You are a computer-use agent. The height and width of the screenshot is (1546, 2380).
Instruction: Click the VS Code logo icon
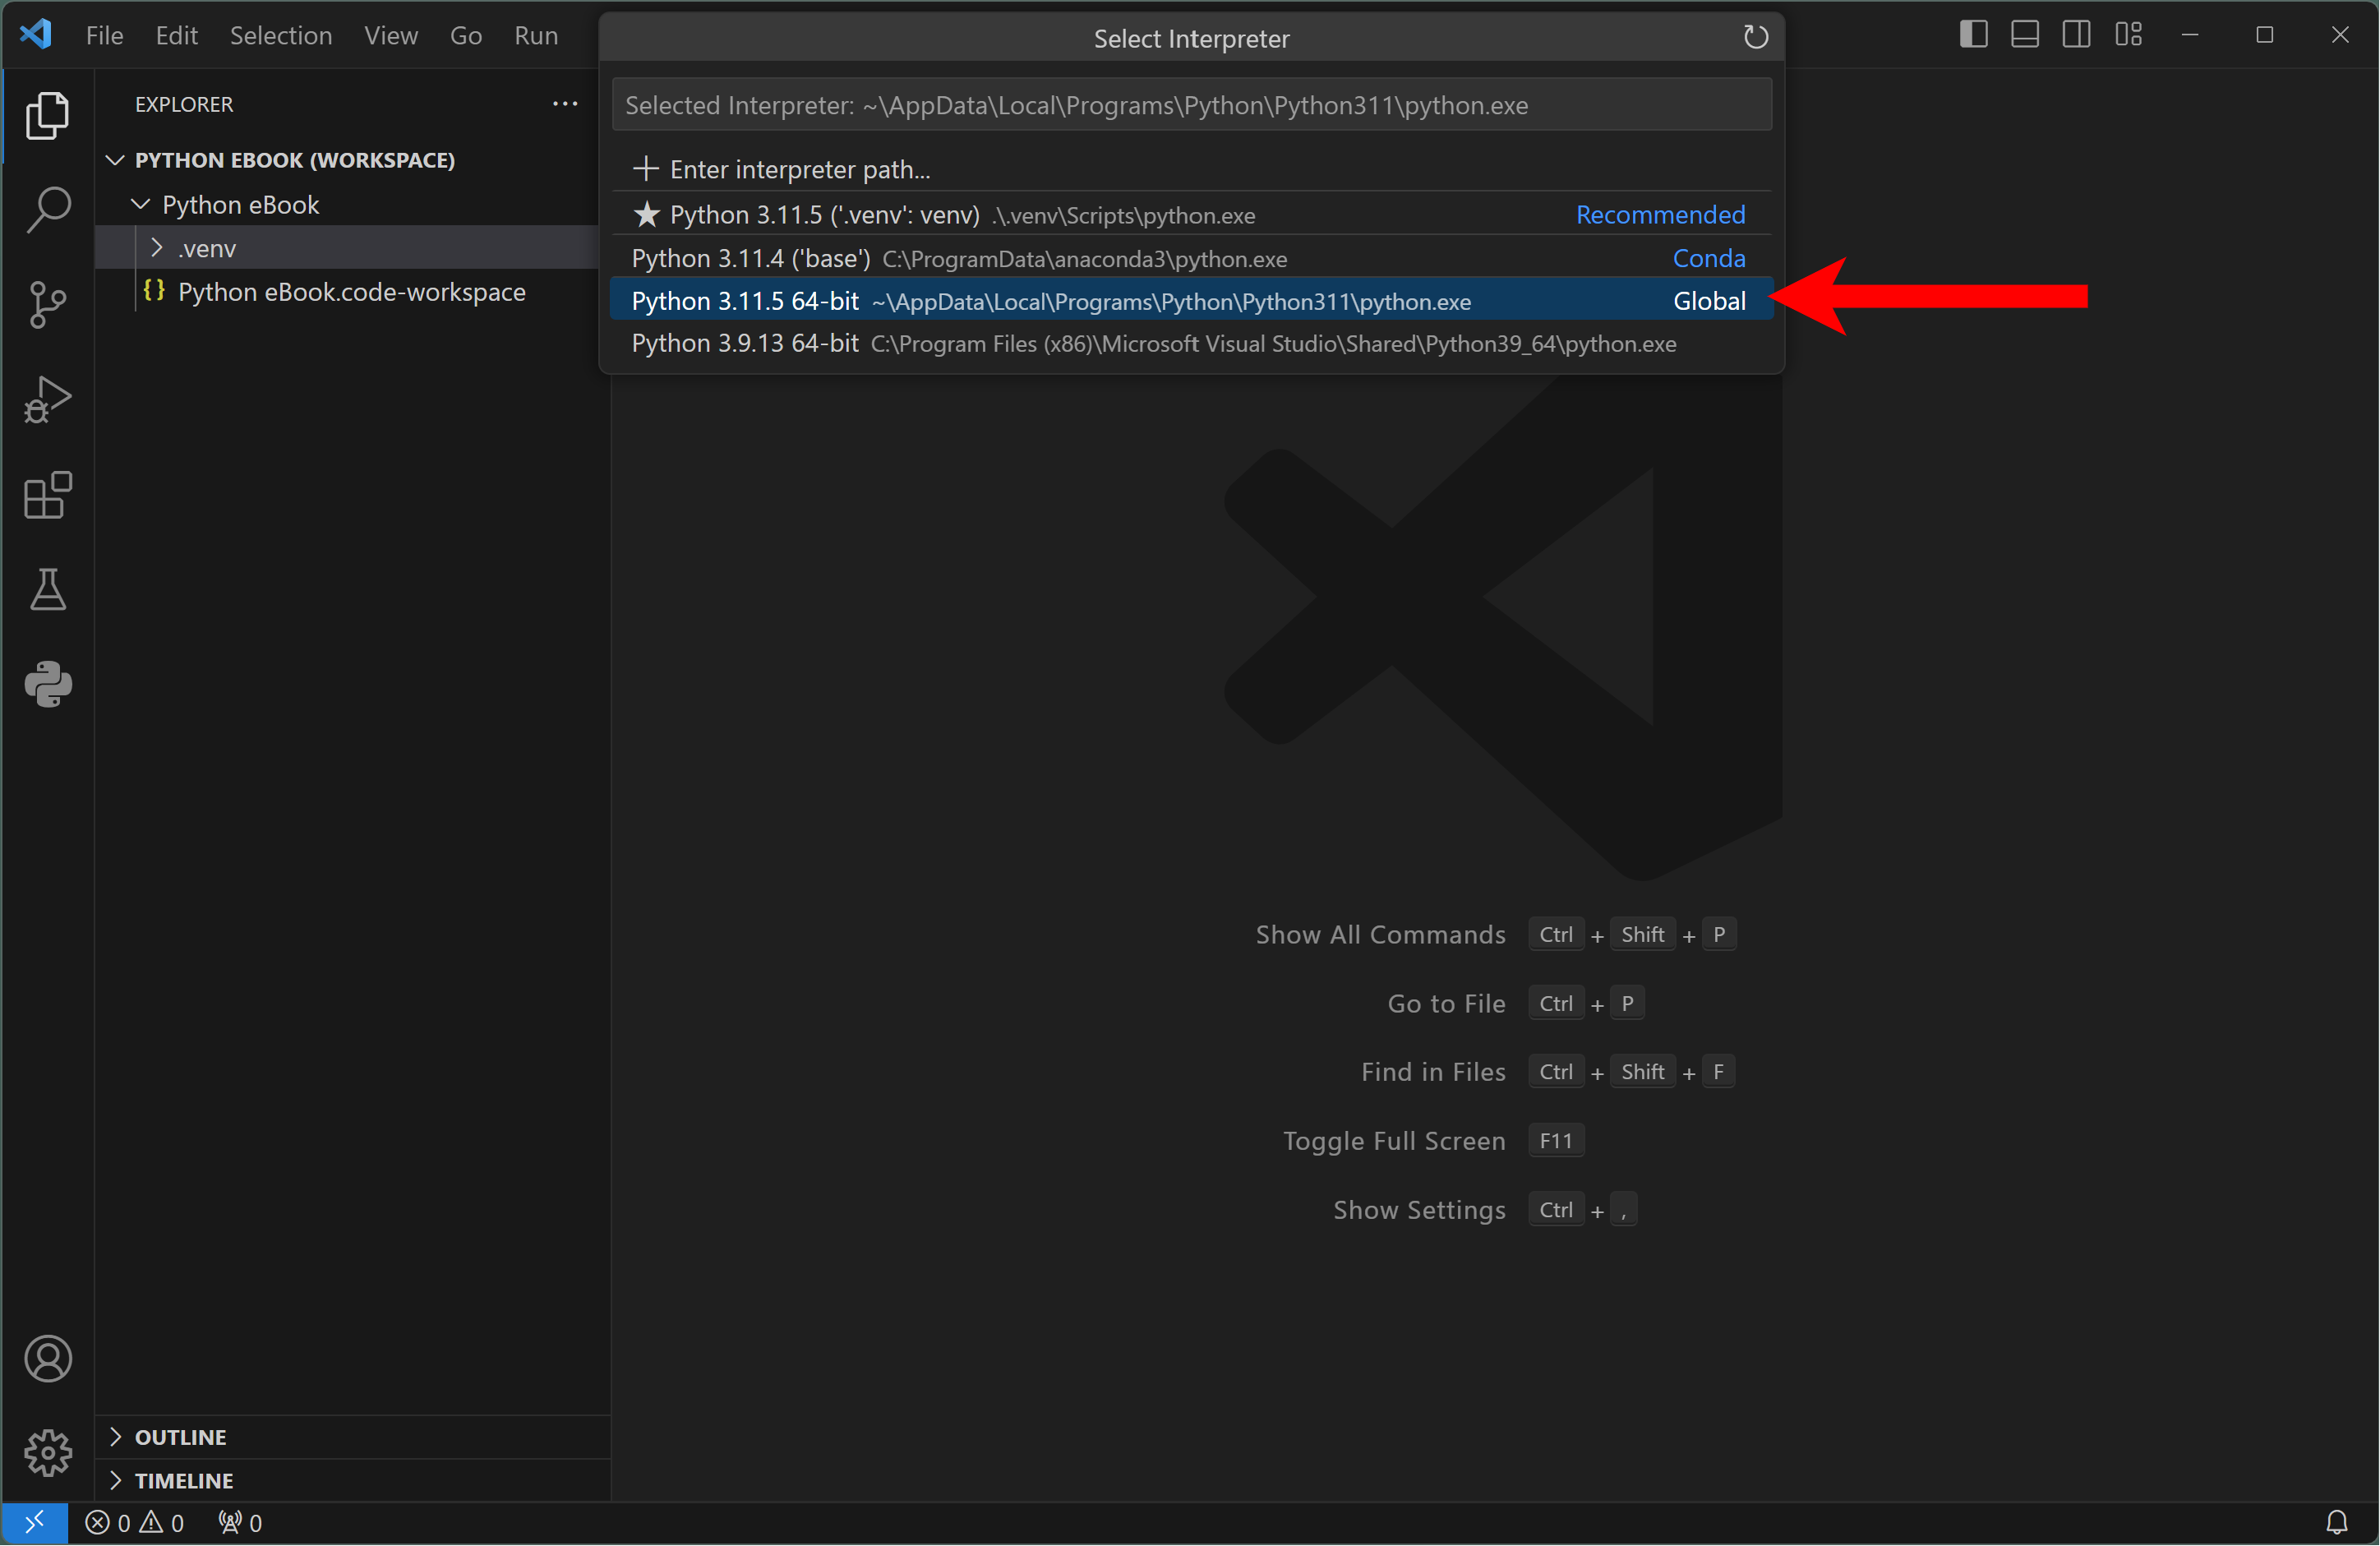coord(36,35)
